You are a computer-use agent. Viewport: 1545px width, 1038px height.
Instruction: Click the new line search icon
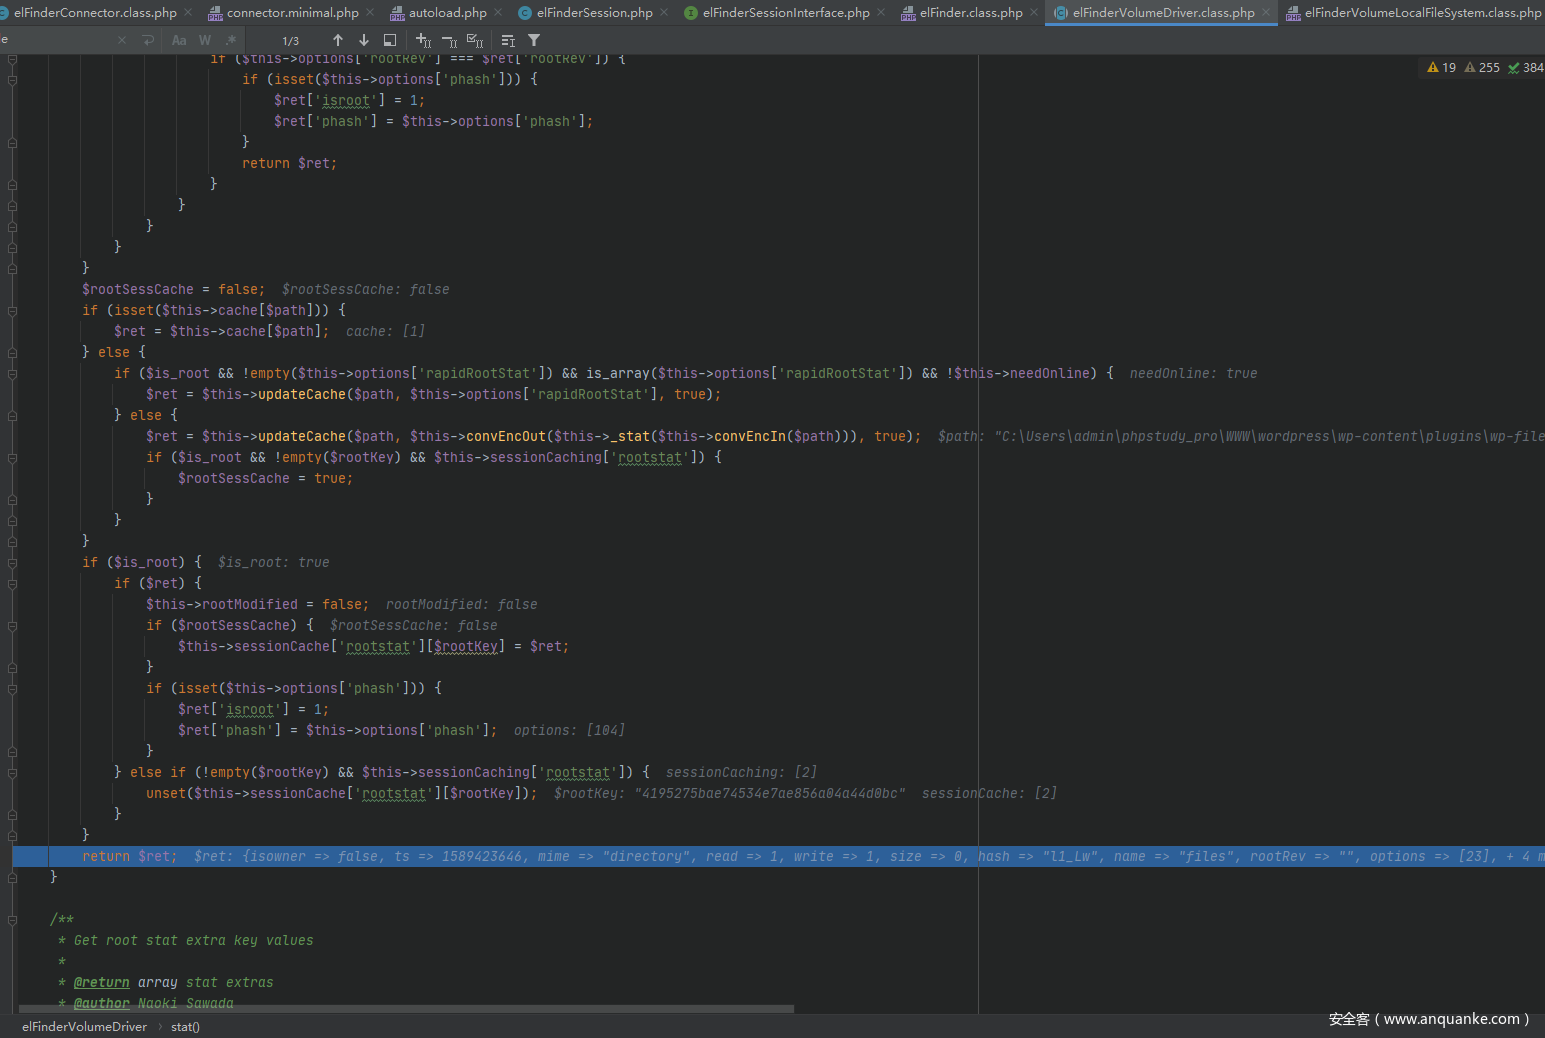[x=148, y=40]
